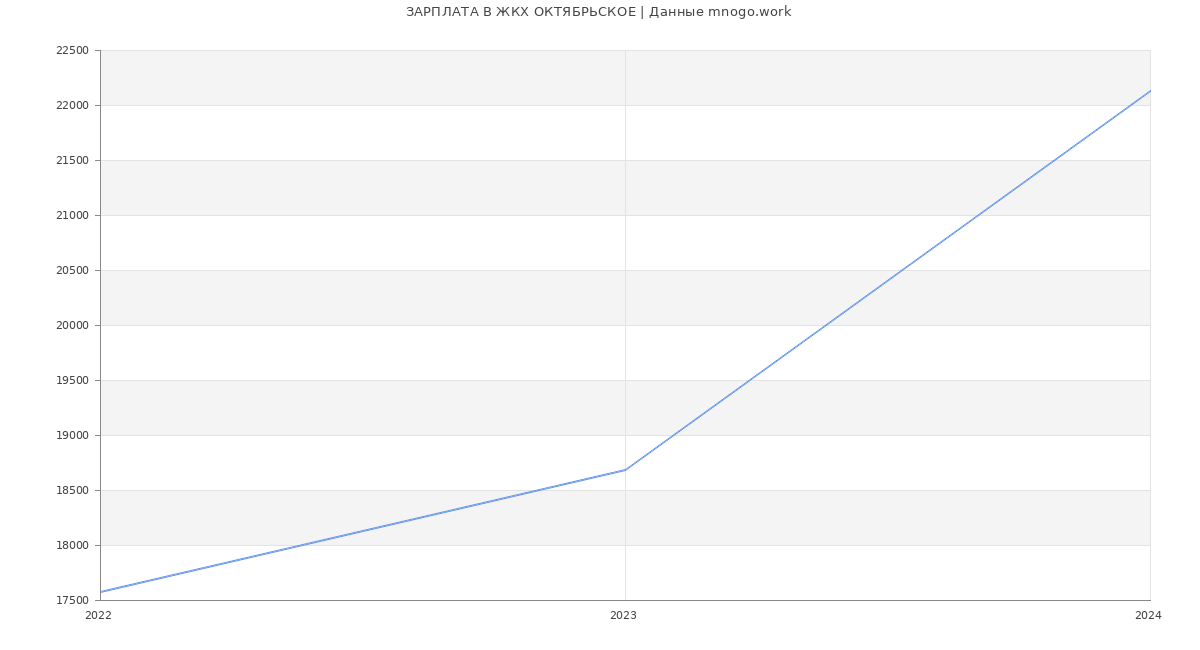1200x650 pixels.
Task: Select the 2023 x-axis label
Action: pos(623,616)
